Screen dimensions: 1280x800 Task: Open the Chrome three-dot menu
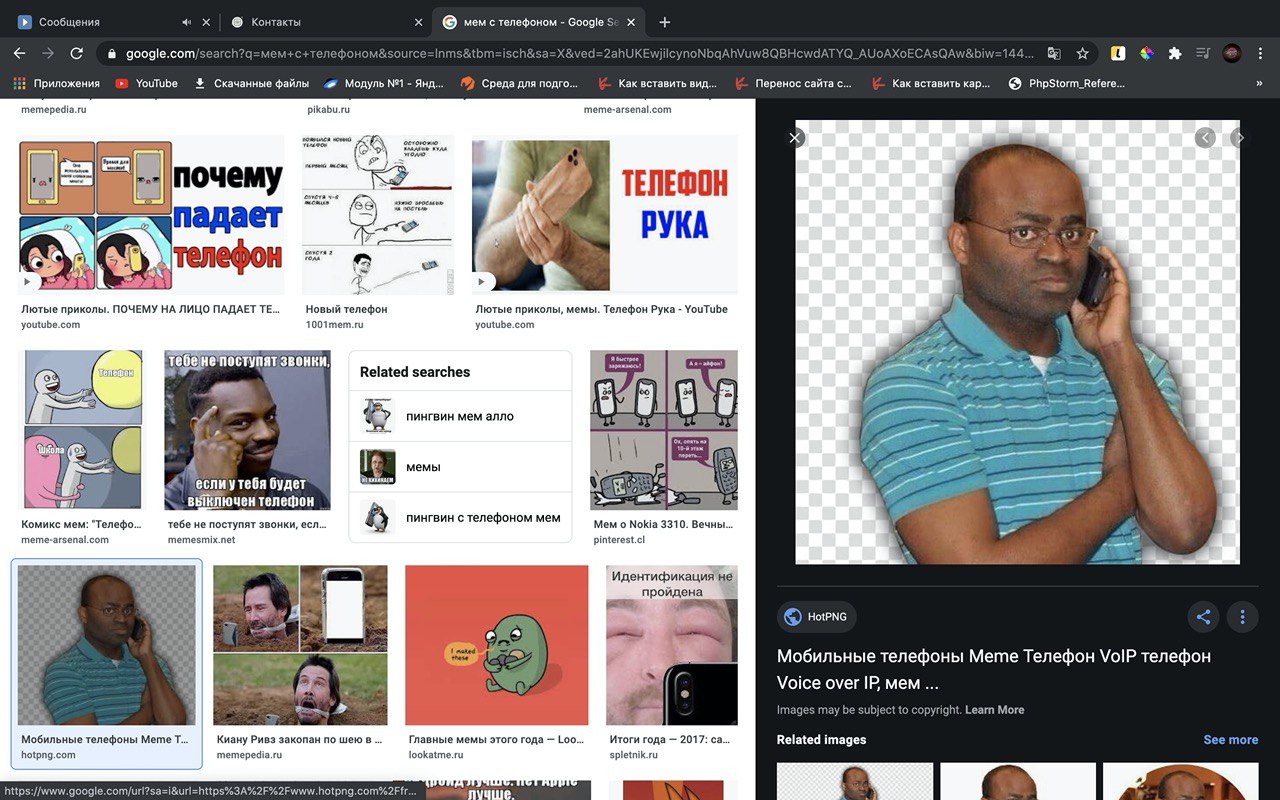[x=1261, y=53]
